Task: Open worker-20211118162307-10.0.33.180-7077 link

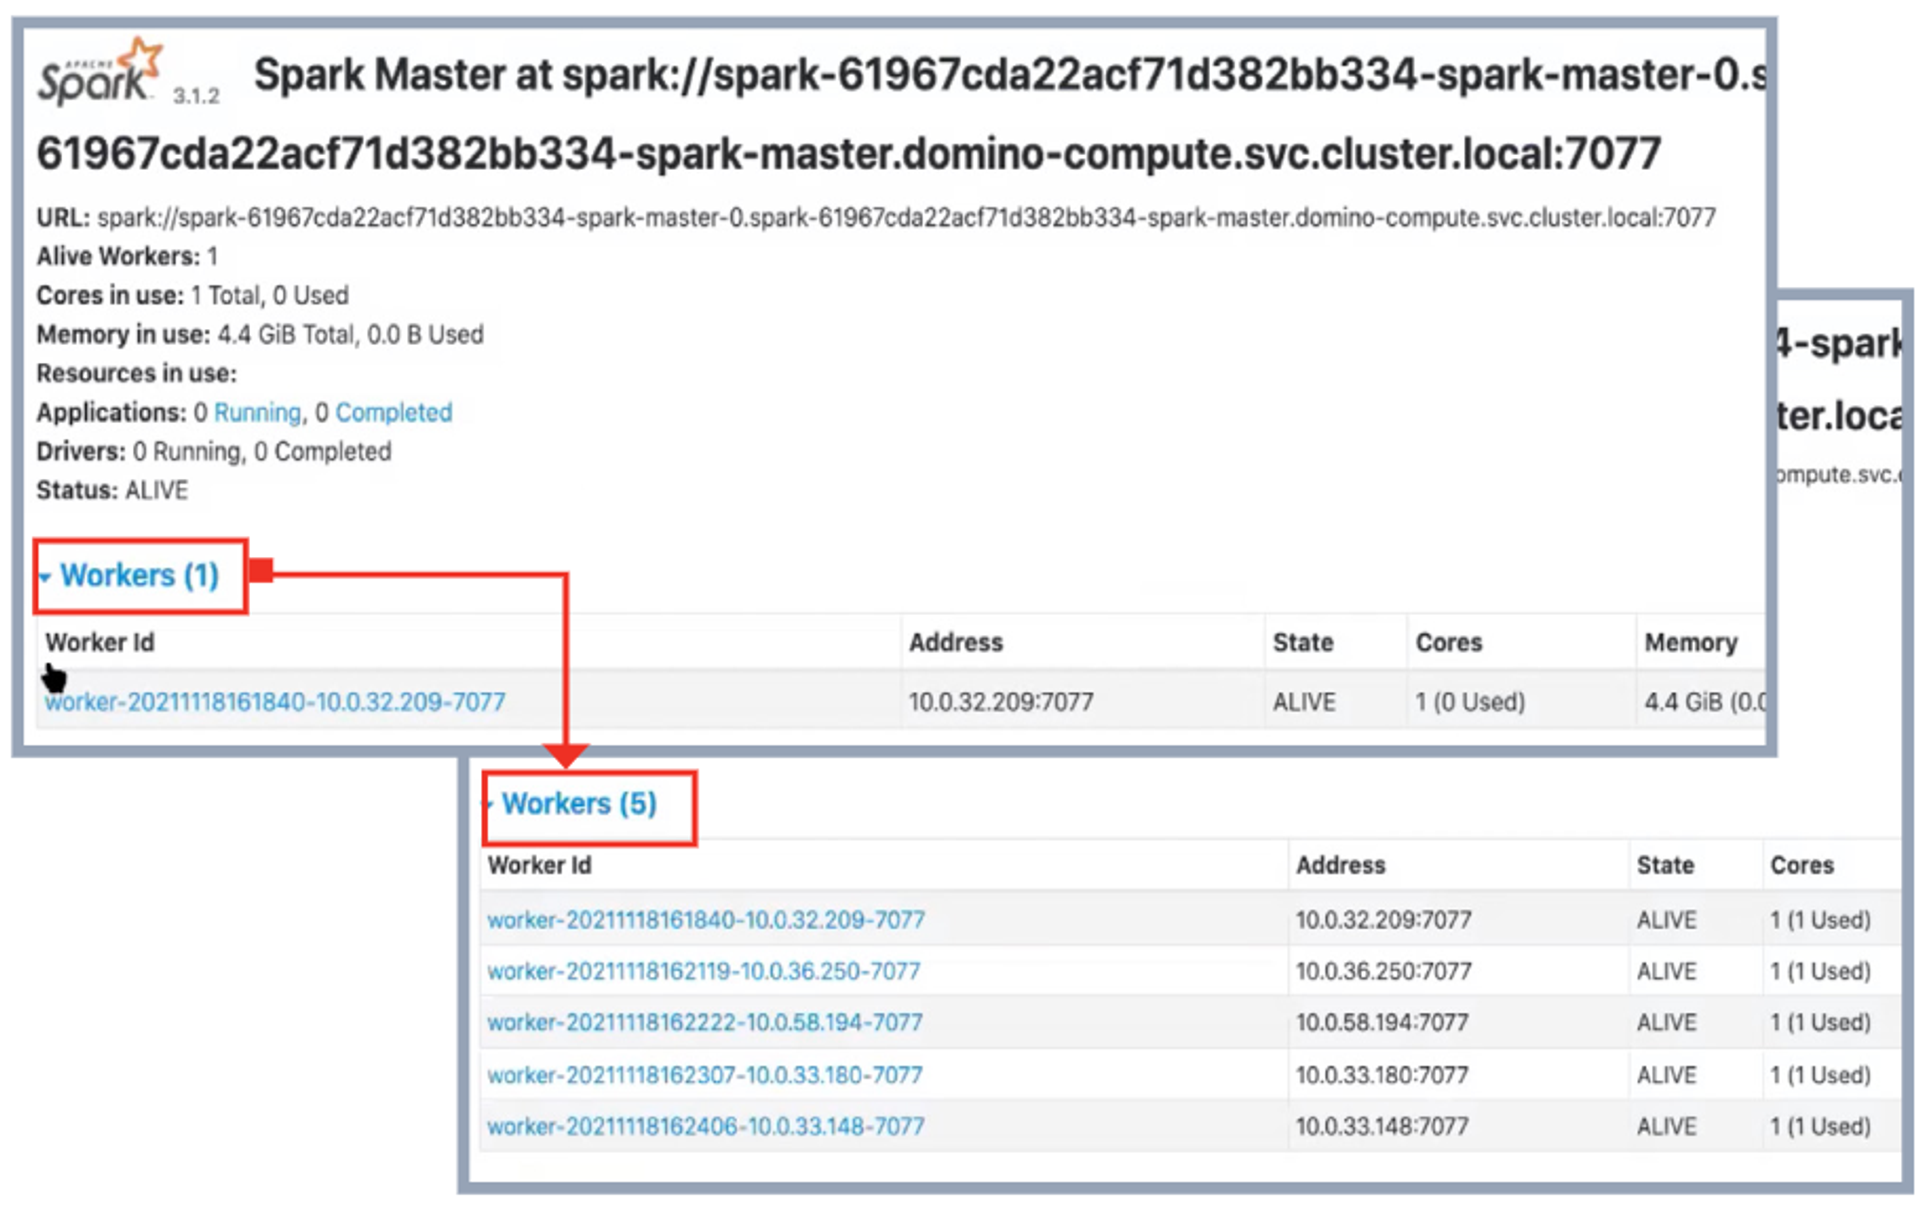Action: [704, 1075]
